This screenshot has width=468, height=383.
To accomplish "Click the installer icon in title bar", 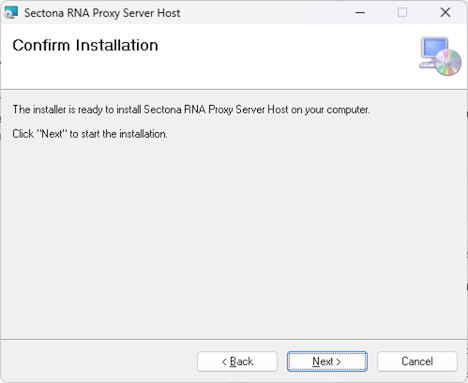I will 11,13.
